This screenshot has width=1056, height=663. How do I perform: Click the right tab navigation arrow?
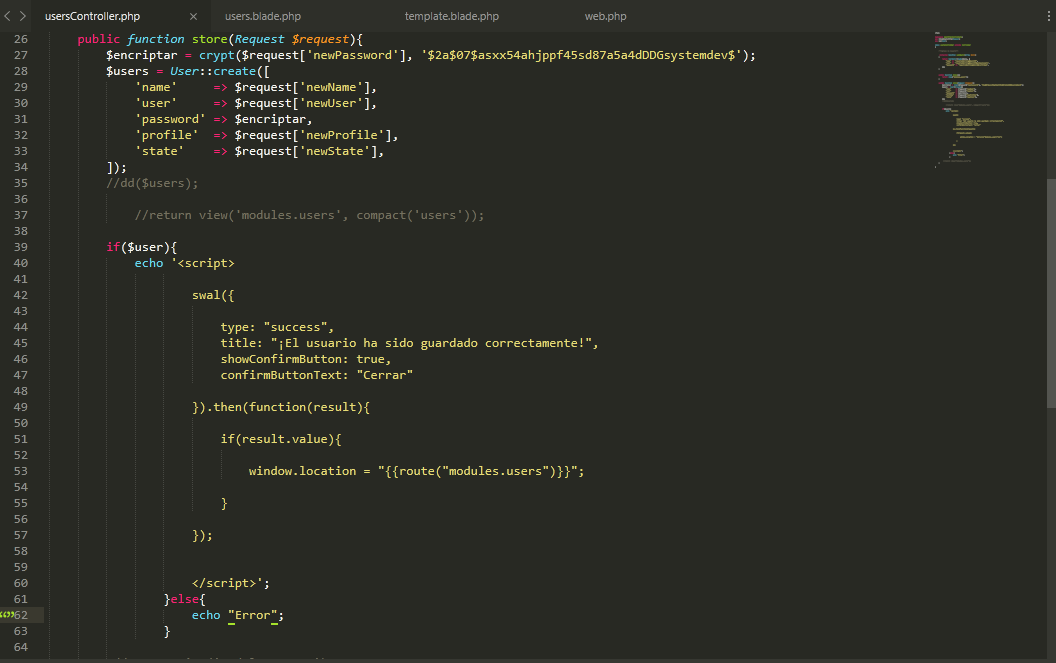tap(22, 16)
